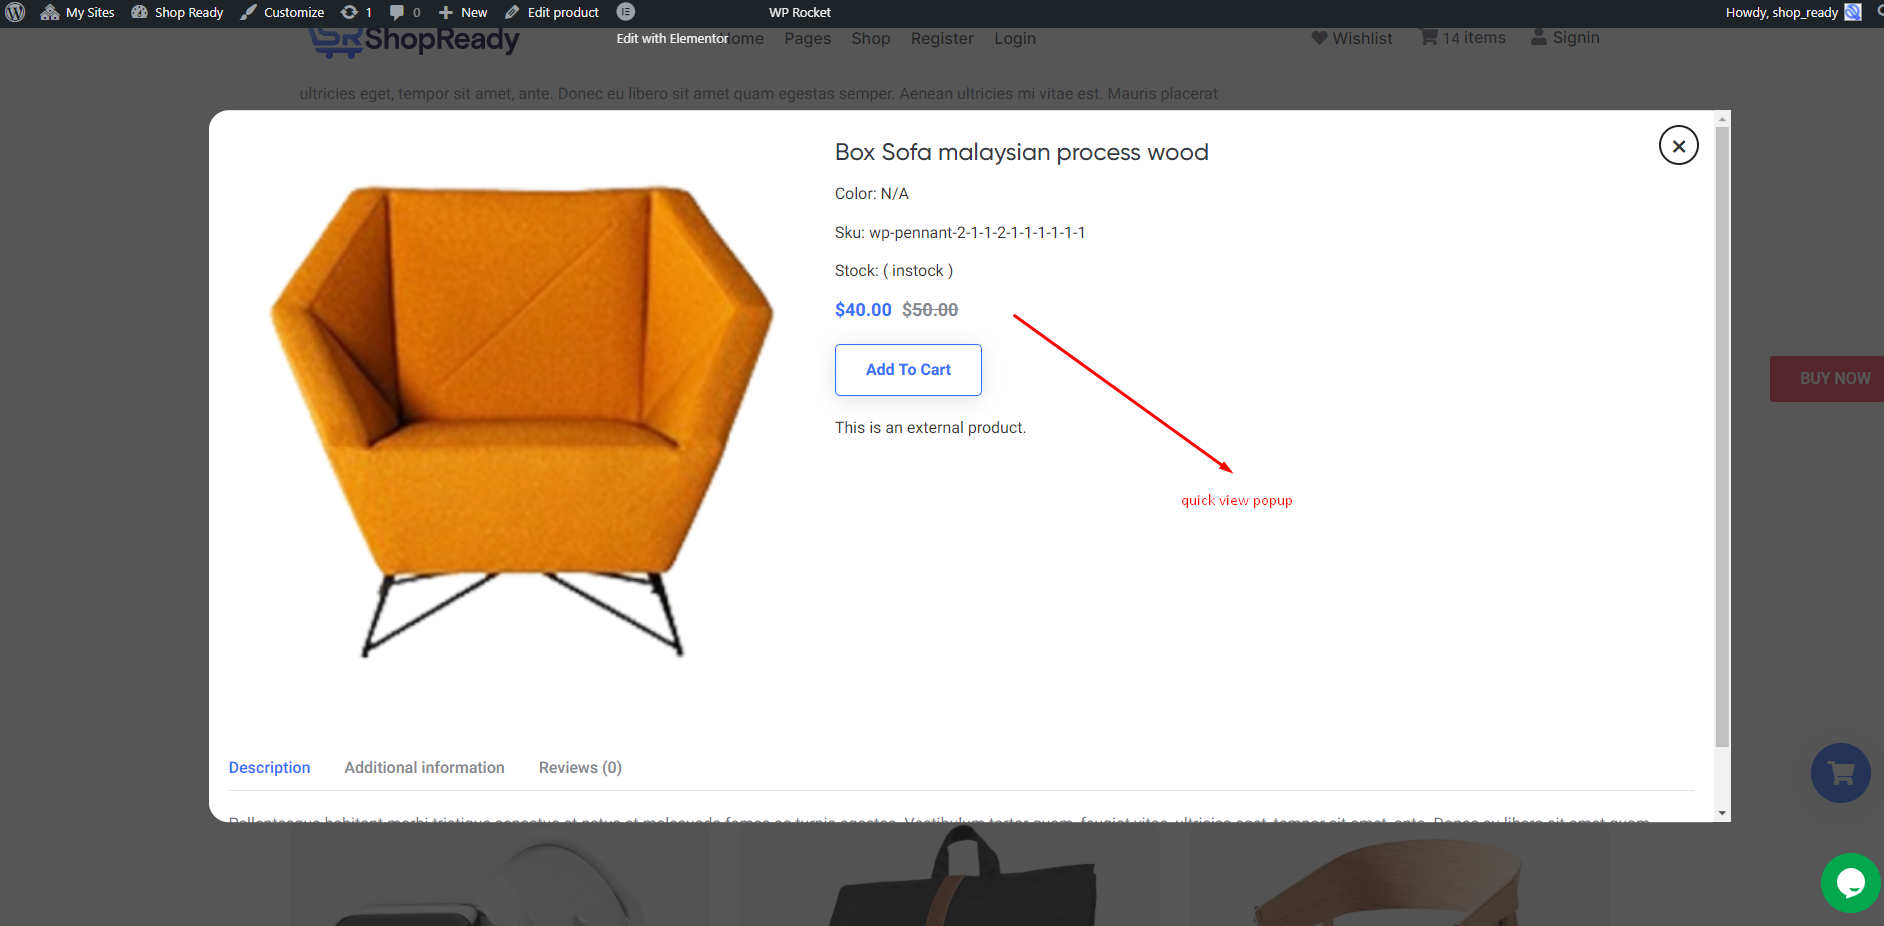Open the floating blue cart icon

(x=1840, y=773)
